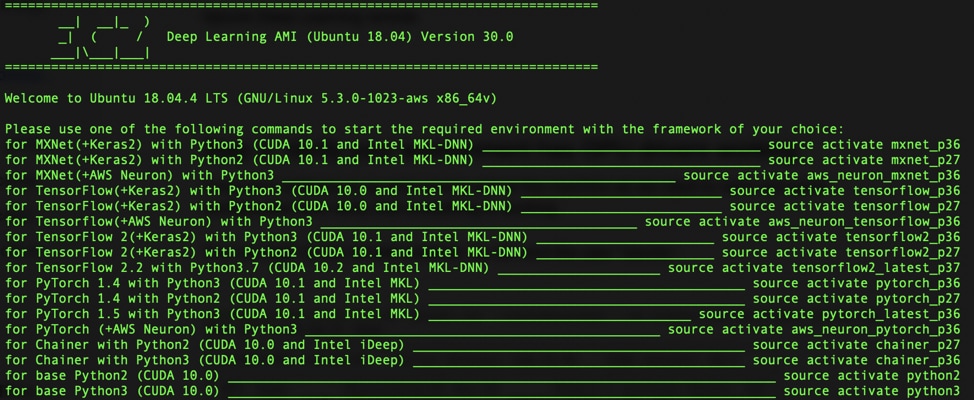Screen dimensions: 974x400
Task: Click 'for TensorFlow(+Keras2) with Python2' description
Action: pos(258,206)
